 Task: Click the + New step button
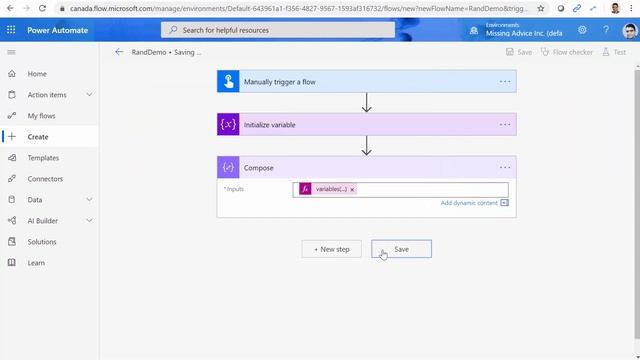pyautogui.click(x=331, y=249)
